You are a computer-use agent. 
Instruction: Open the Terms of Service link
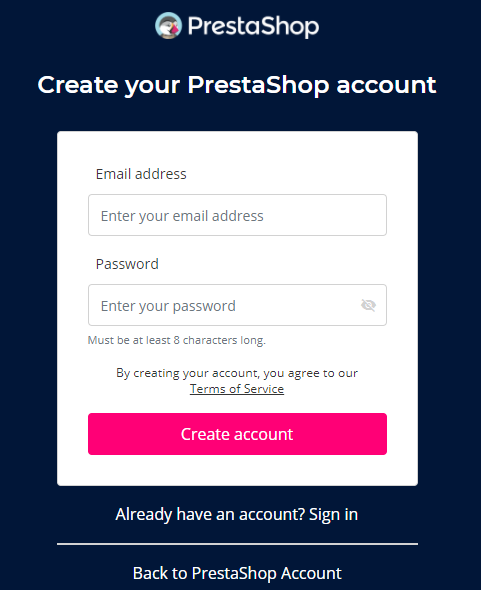237,389
